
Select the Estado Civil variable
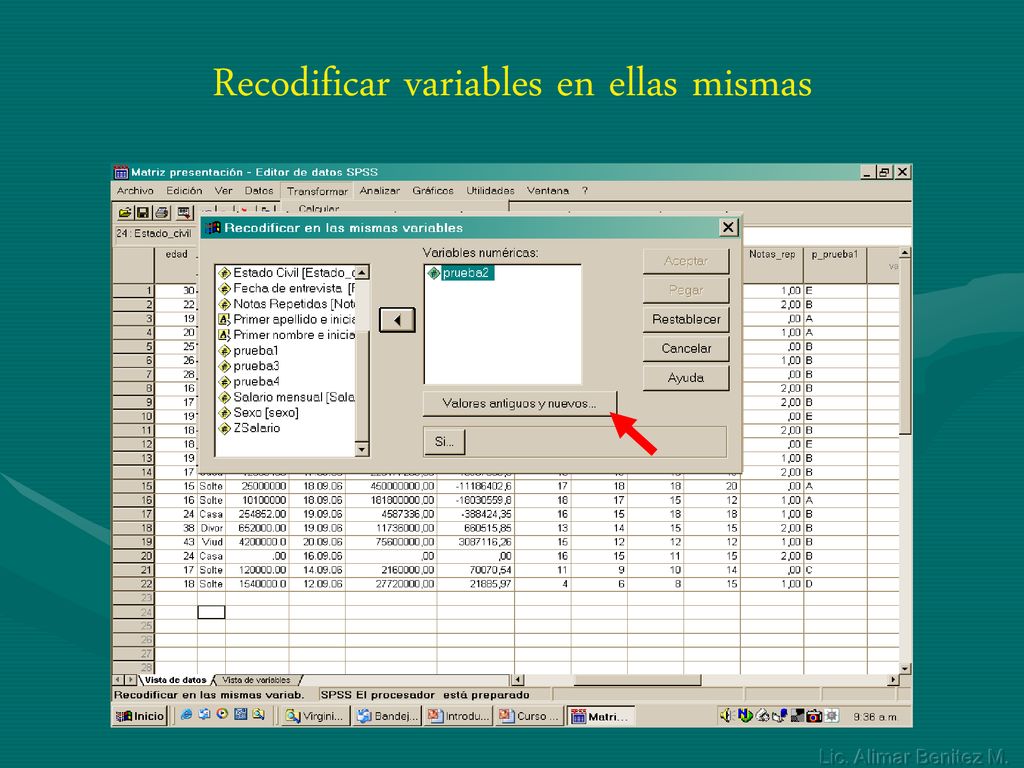pos(287,272)
